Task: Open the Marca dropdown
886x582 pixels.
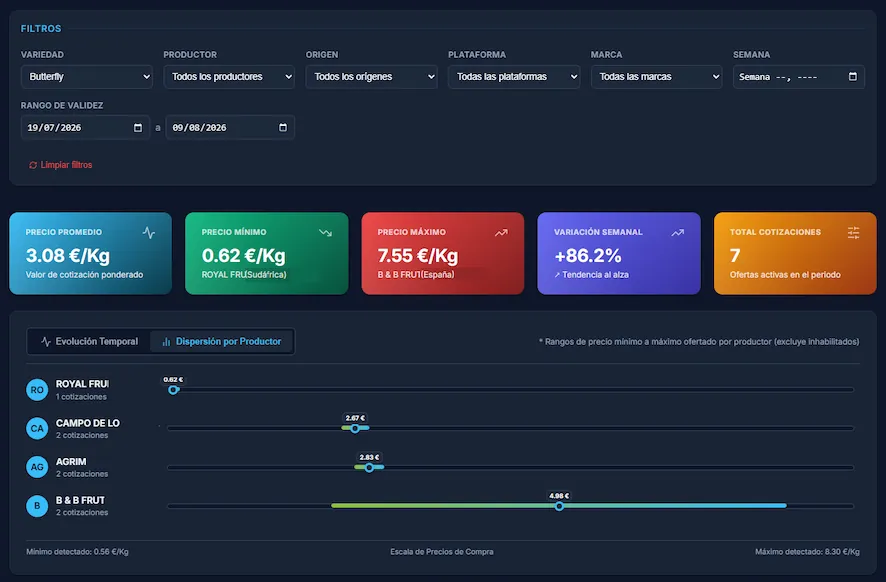Action: [x=657, y=77]
